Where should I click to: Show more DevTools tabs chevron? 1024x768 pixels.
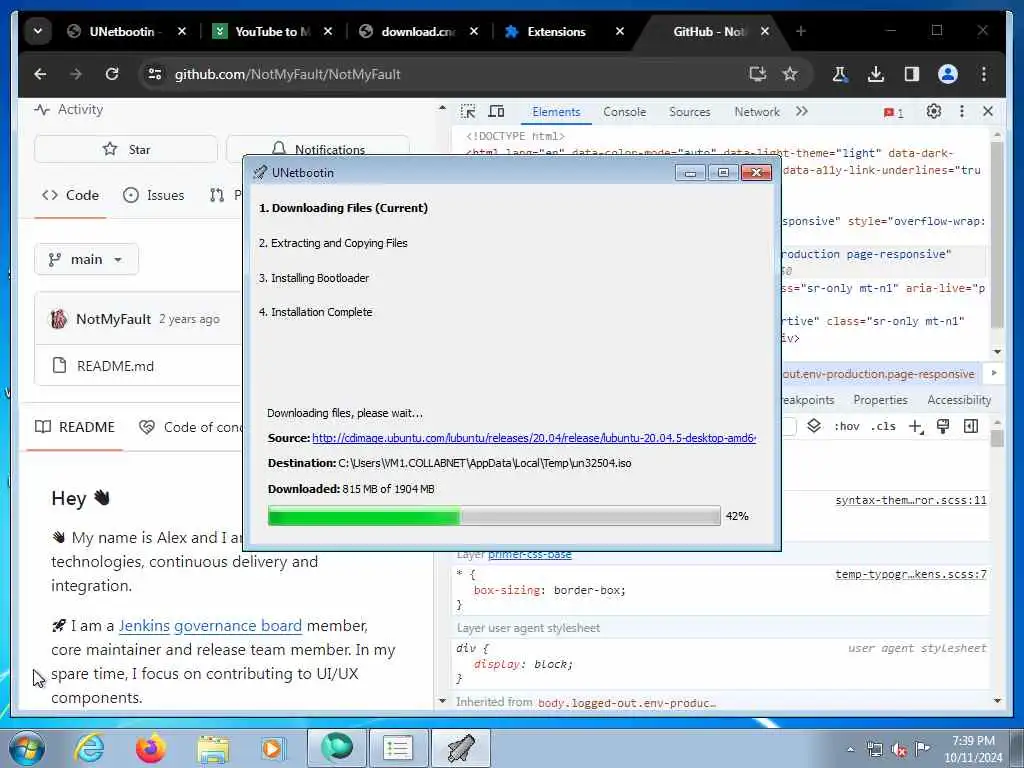801,112
